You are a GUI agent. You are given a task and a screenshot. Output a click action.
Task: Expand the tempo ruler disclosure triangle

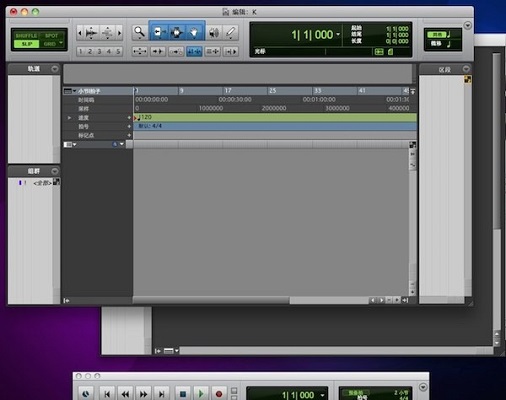point(69,118)
